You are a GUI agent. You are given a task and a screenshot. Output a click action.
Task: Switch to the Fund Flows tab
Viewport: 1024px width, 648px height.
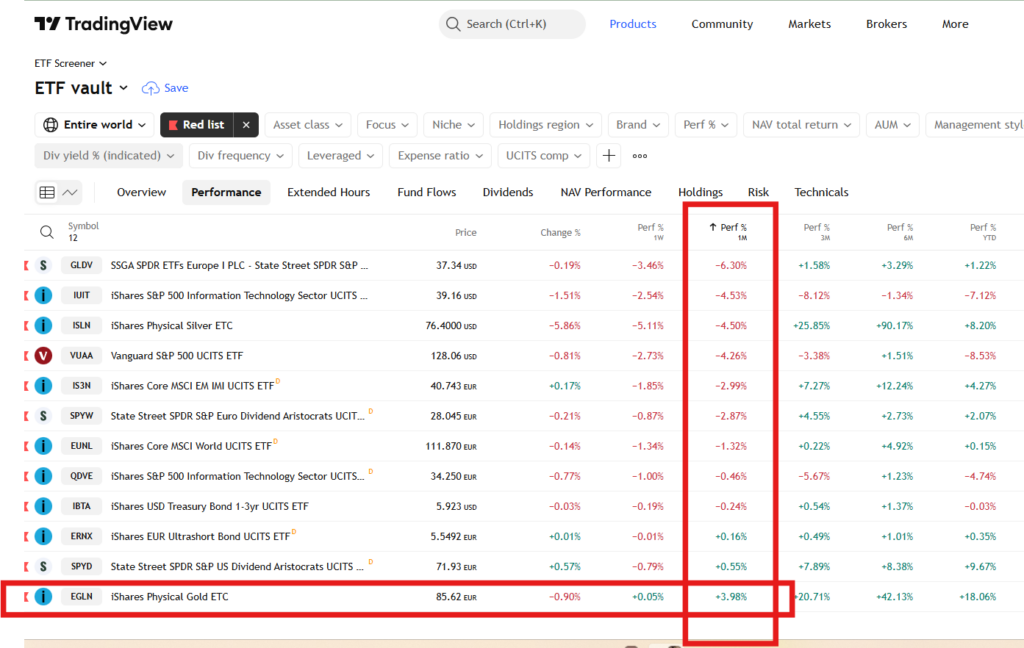(x=427, y=192)
